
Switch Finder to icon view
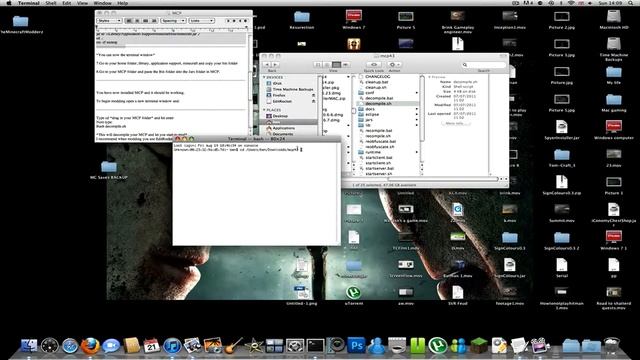[x=318, y=64]
